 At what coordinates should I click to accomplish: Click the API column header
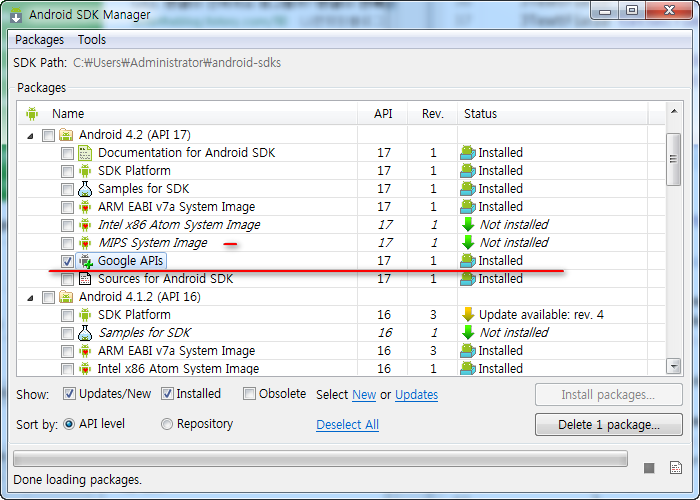tap(383, 114)
